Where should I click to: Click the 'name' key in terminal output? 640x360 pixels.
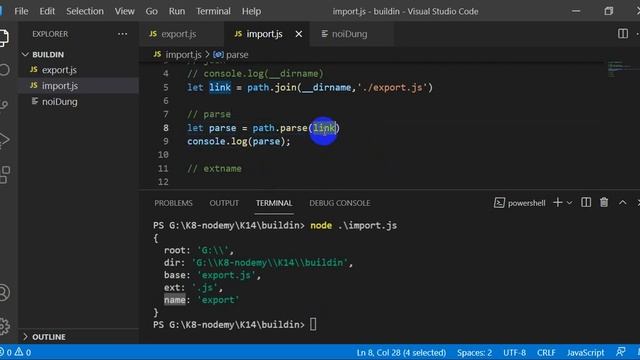[175, 300]
